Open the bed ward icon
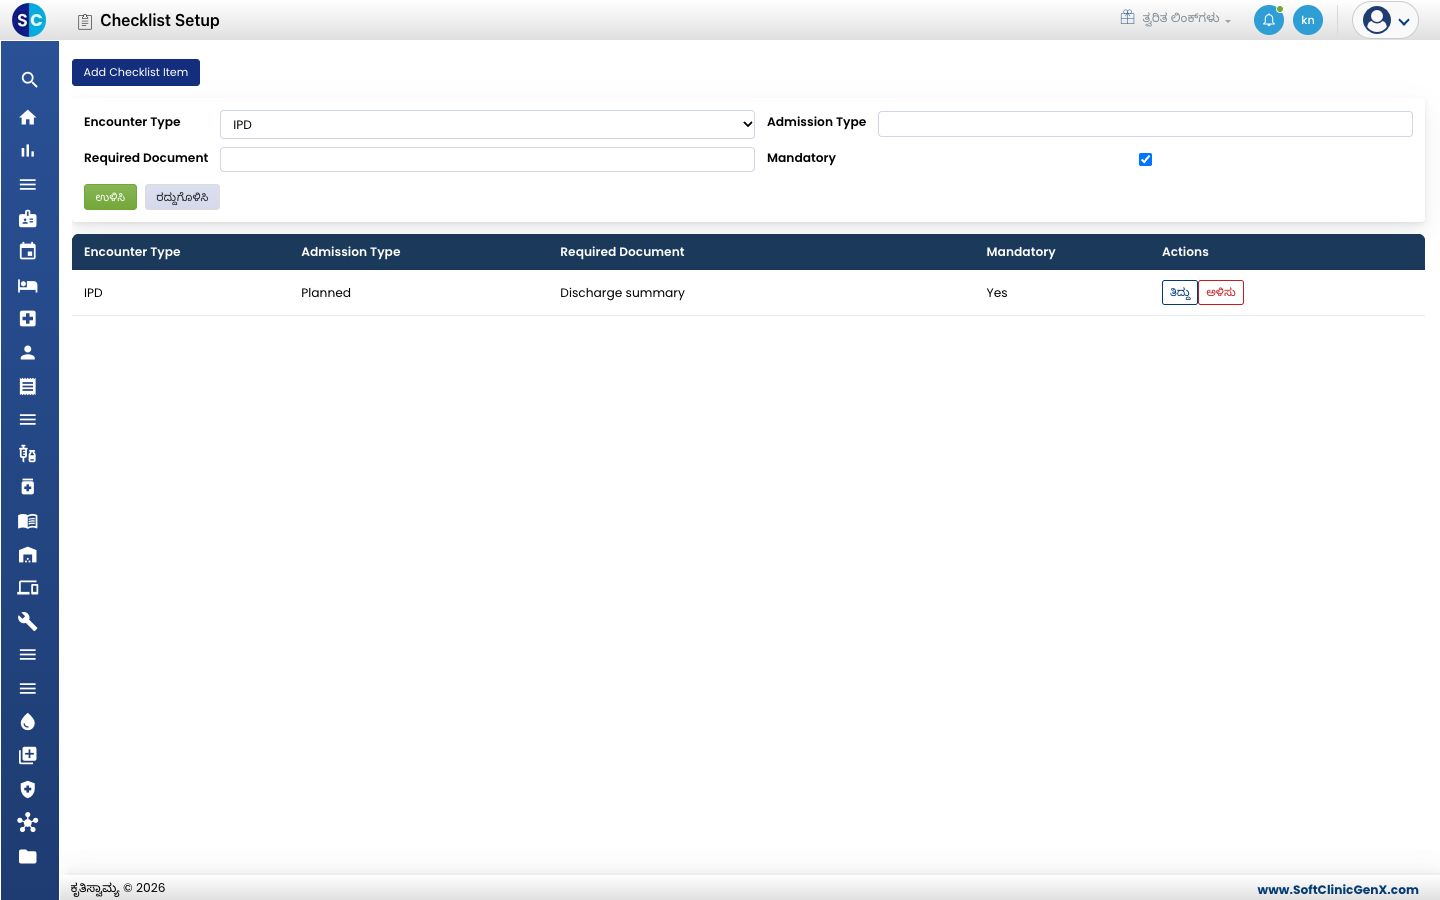Viewport: 1440px width, 900px height. tap(28, 285)
